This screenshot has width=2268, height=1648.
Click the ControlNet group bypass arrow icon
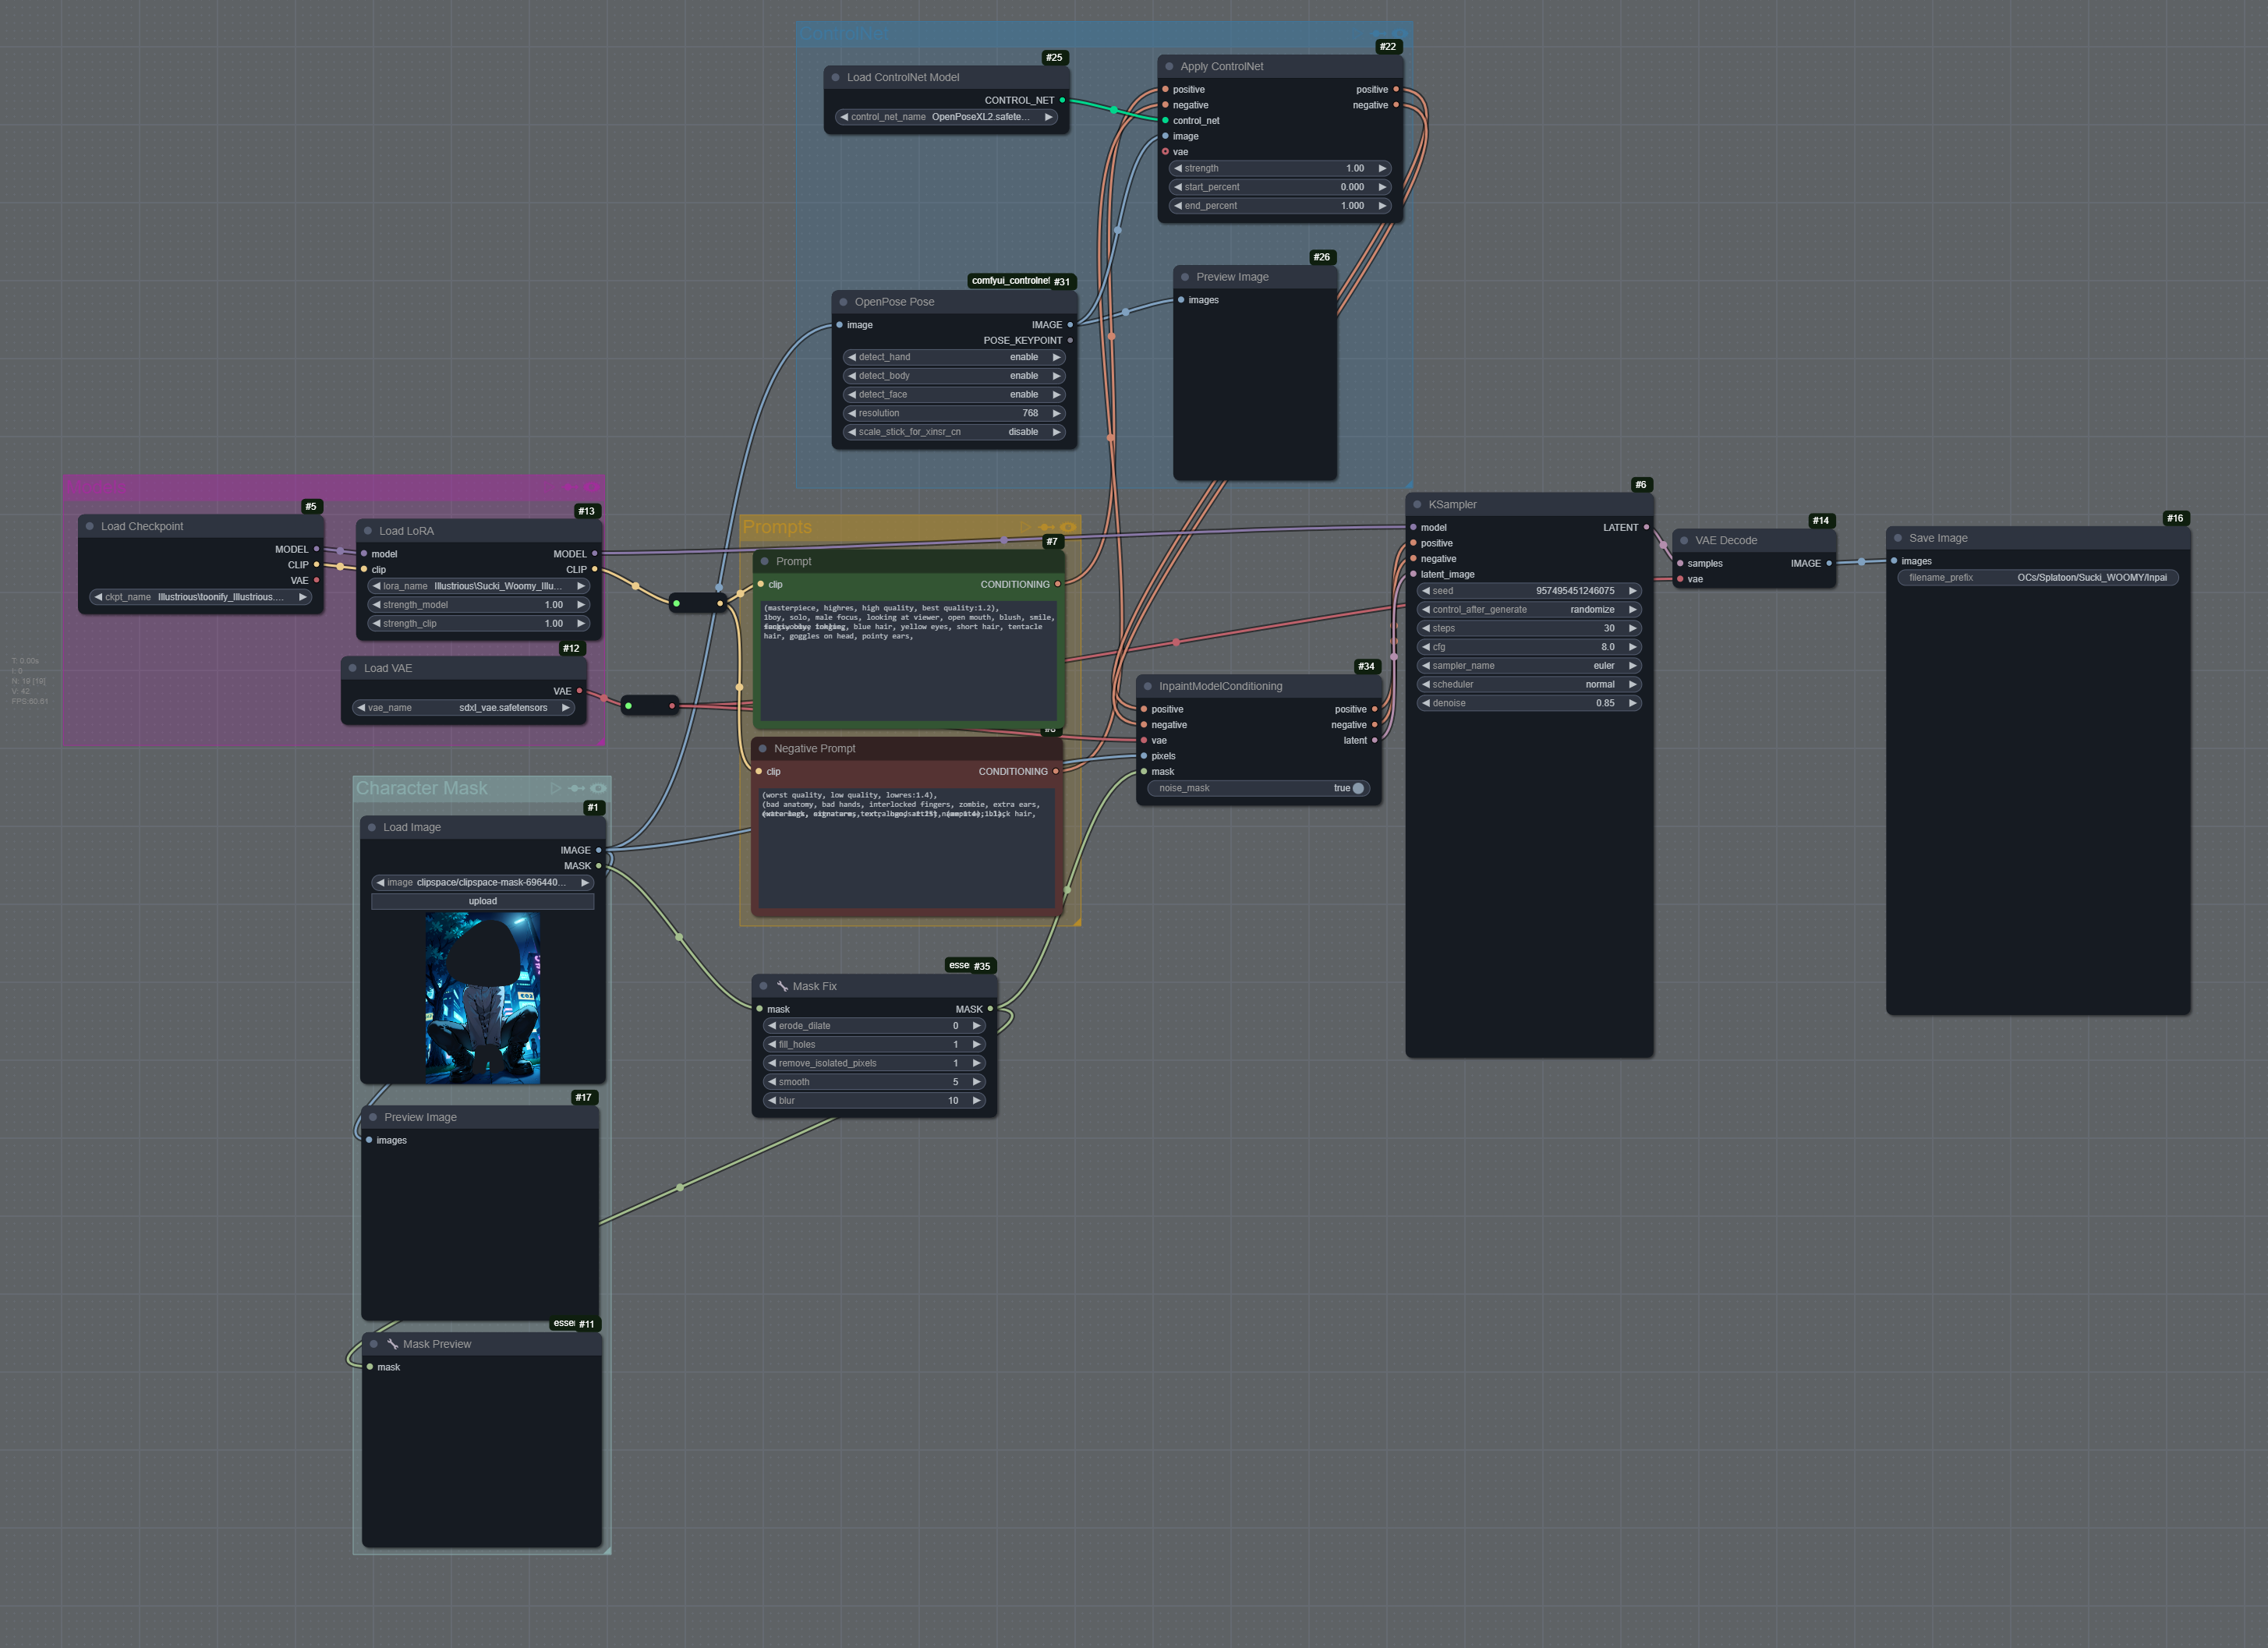[1379, 33]
